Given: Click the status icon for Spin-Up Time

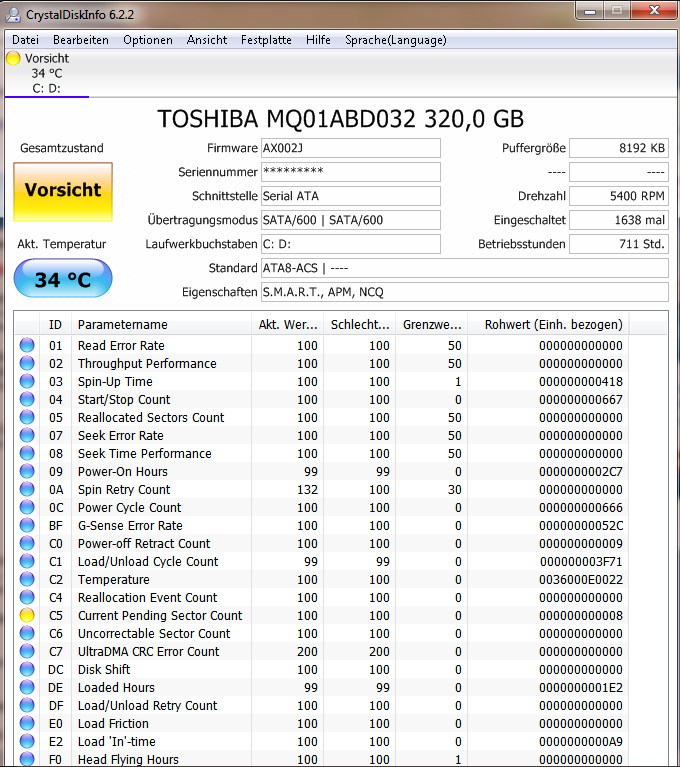Looking at the screenshot, I should click(x=27, y=382).
